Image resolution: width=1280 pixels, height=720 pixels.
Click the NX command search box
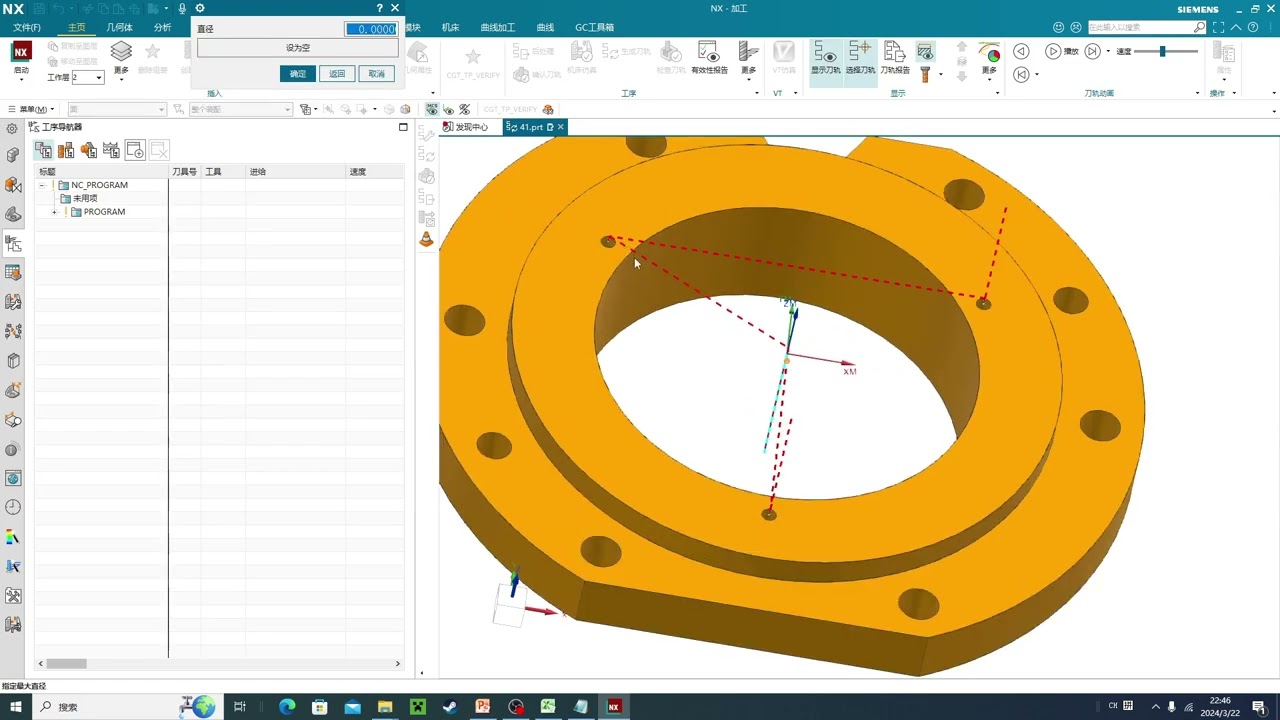(1147, 27)
